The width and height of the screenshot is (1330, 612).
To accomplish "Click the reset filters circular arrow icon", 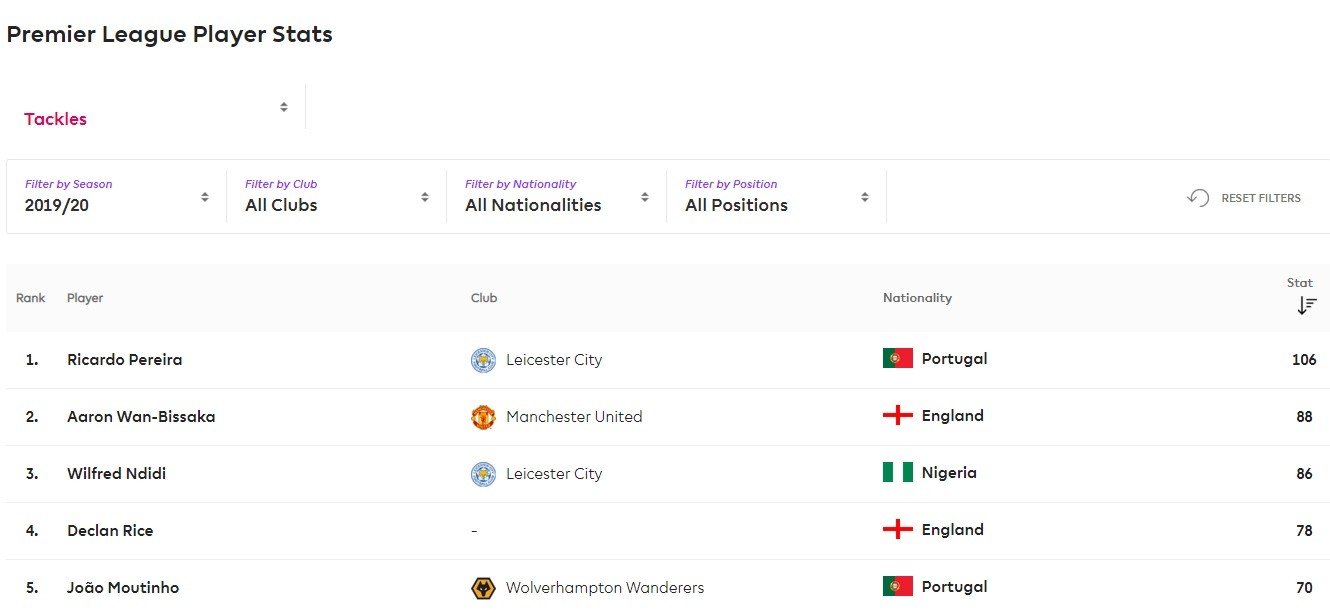I will point(1198,198).
